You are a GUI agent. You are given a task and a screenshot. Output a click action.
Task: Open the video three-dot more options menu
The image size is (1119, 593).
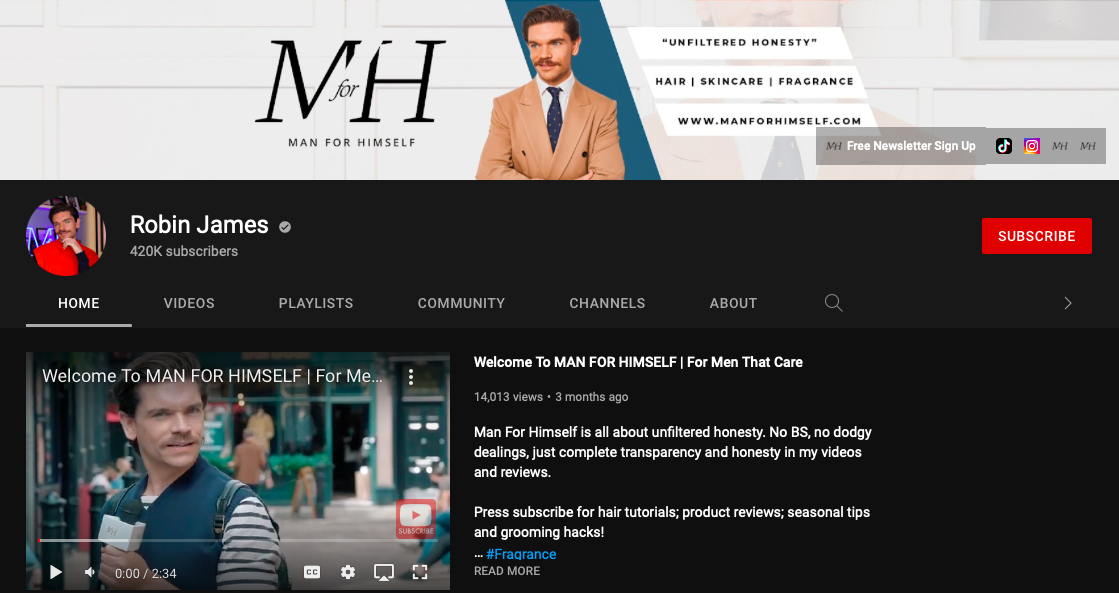click(x=410, y=377)
